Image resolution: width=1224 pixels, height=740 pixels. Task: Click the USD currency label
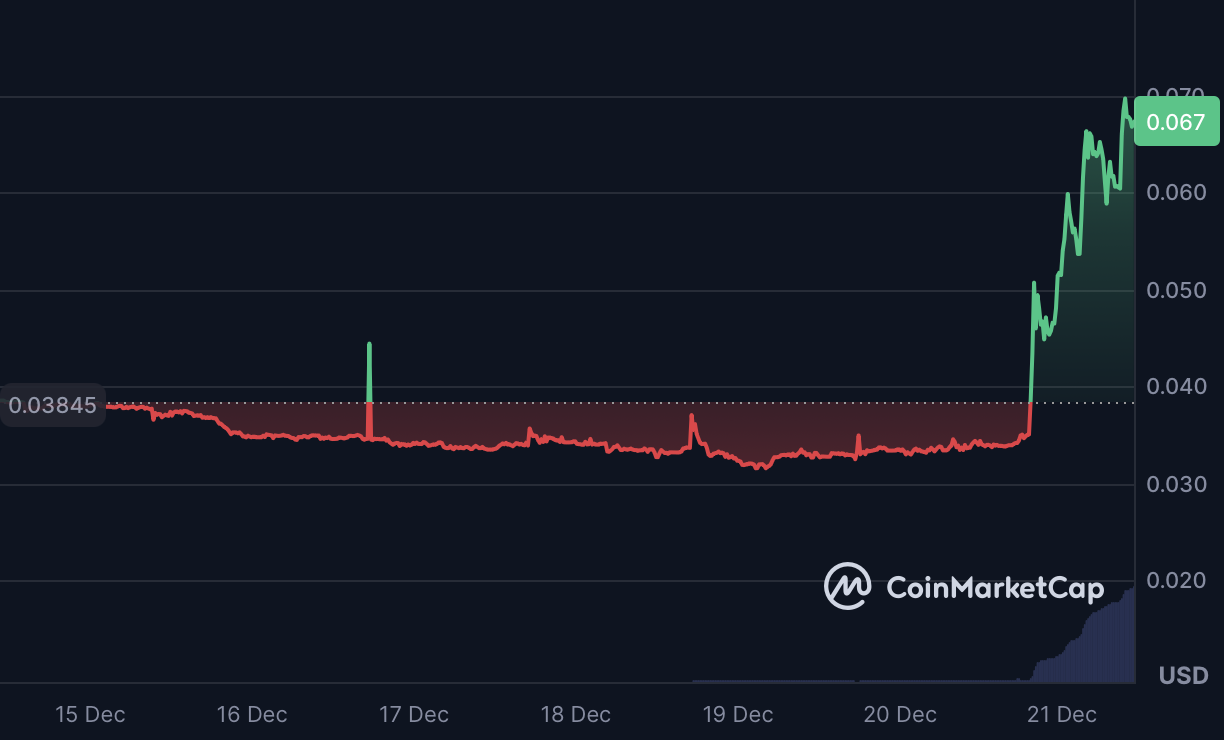coord(1184,676)
